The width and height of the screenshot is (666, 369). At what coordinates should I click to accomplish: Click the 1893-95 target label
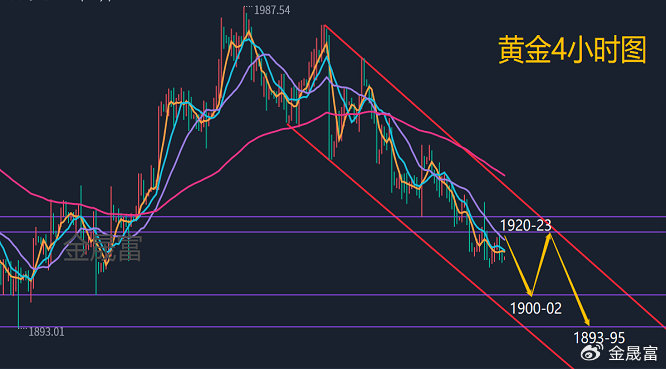point(599,338)
